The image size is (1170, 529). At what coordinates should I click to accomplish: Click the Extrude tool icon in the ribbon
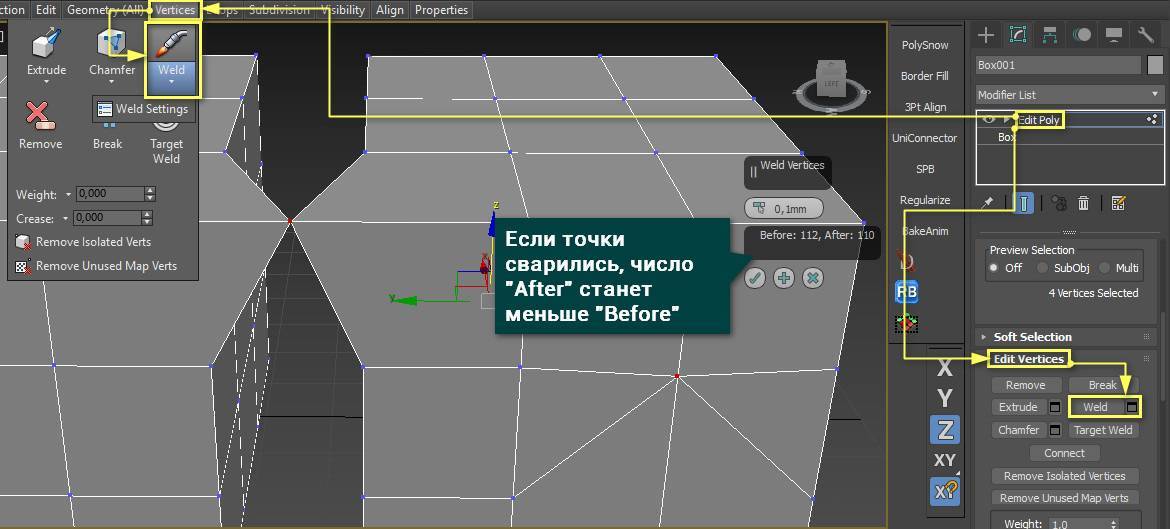(46, 47)
